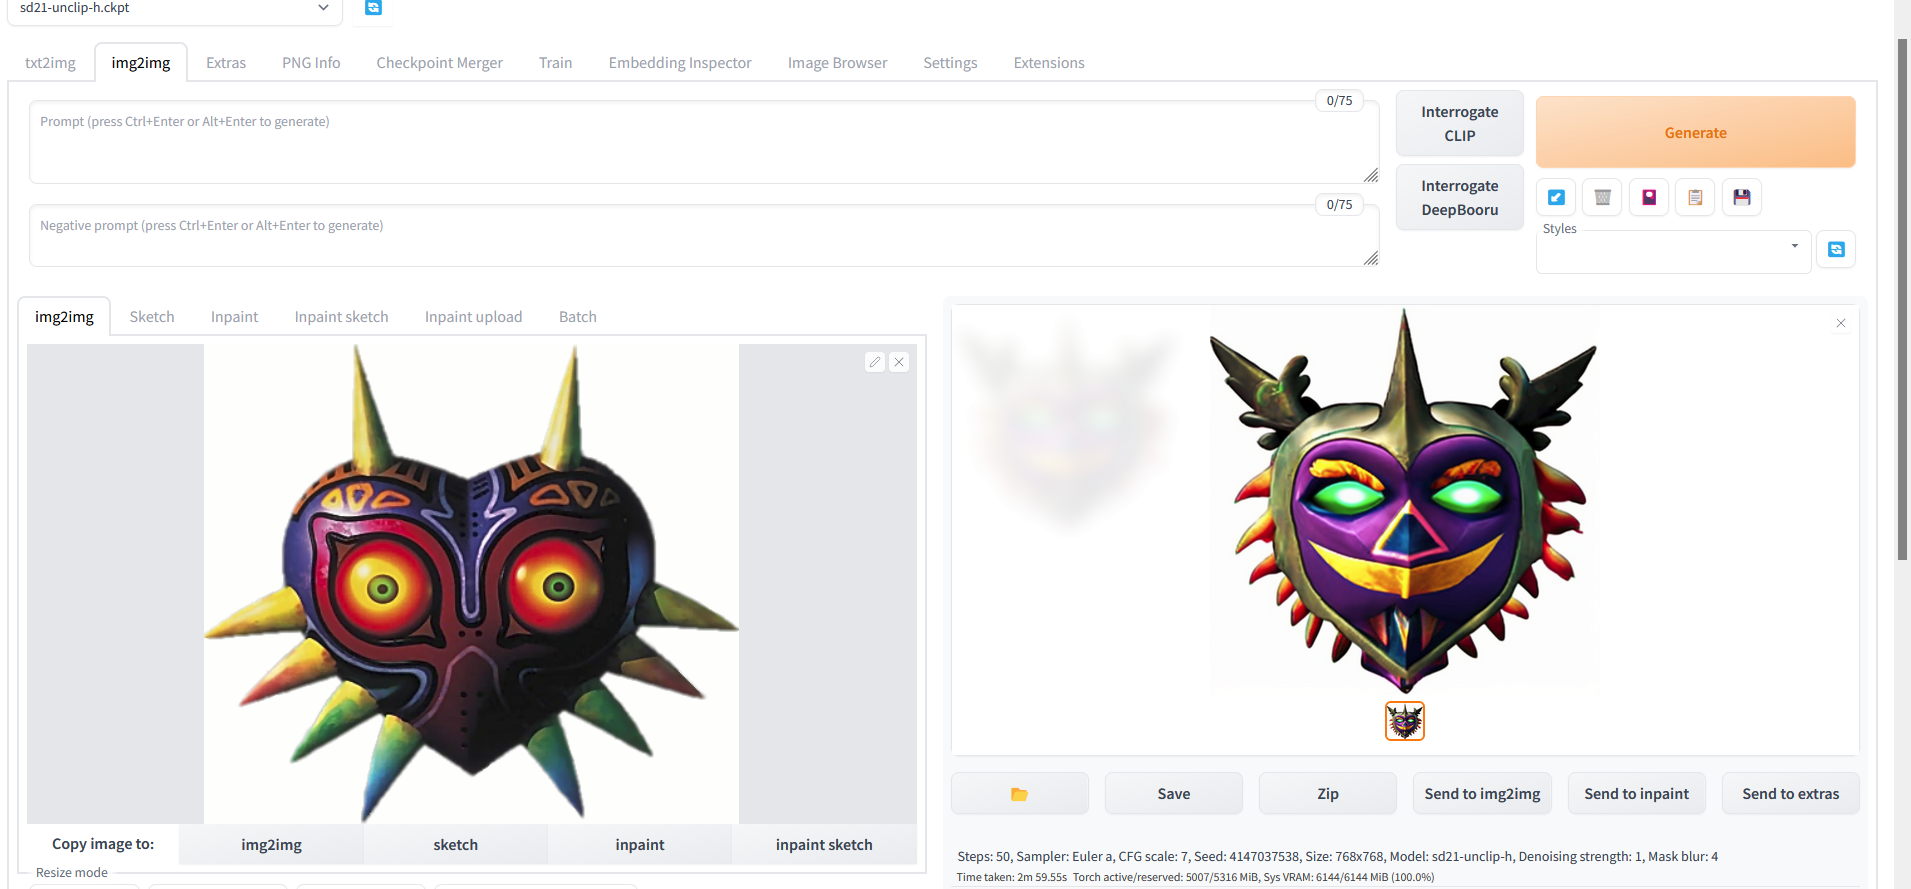Screen dimensions: 1911x889
Task: Copy the input image to inpaint sketch
Action: coord(824,845)
